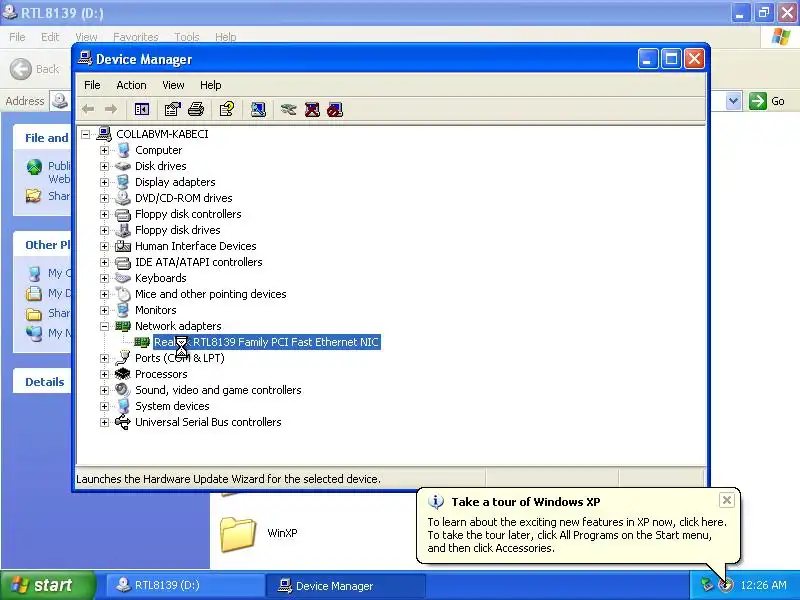Screen dimensions: 800x600
Task: Click the Print toolbar icon
Action: pos(196,109)
